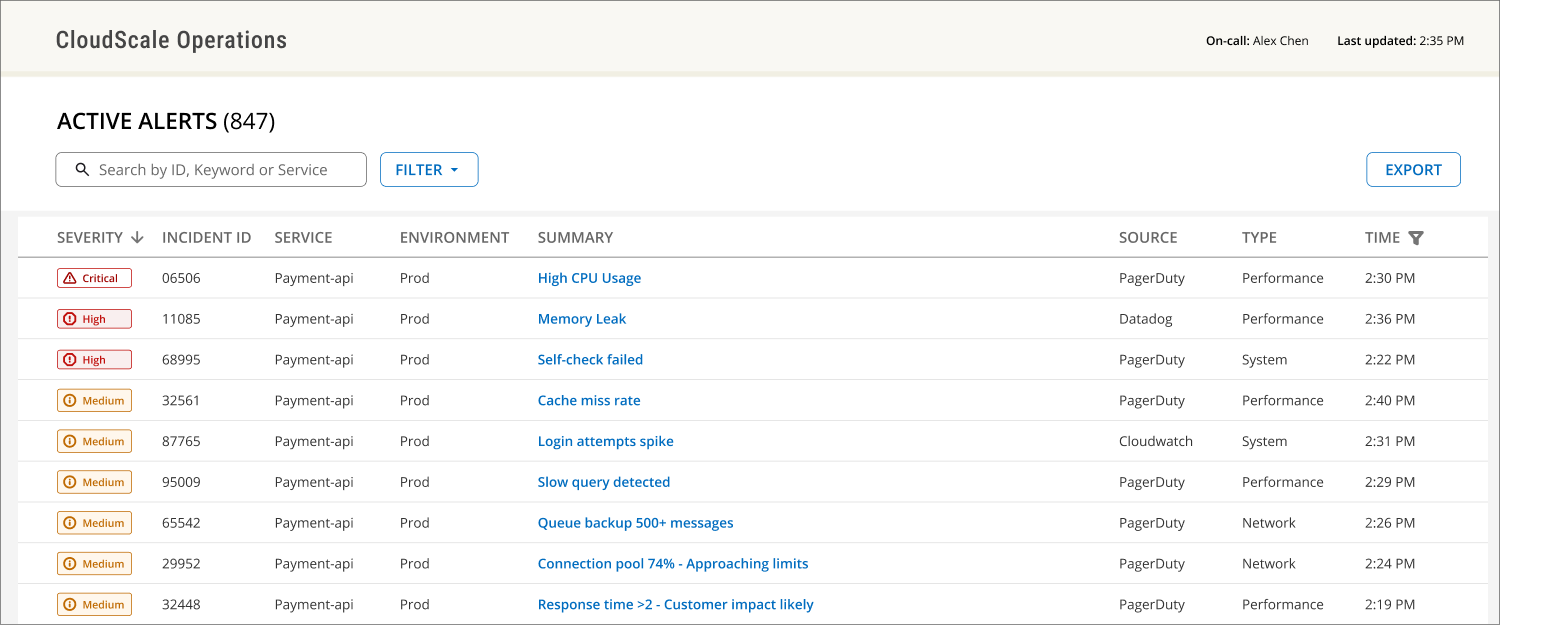
Task: Open the Self-check failed alert
Action: pyautogui.click(x=590, y=360)
